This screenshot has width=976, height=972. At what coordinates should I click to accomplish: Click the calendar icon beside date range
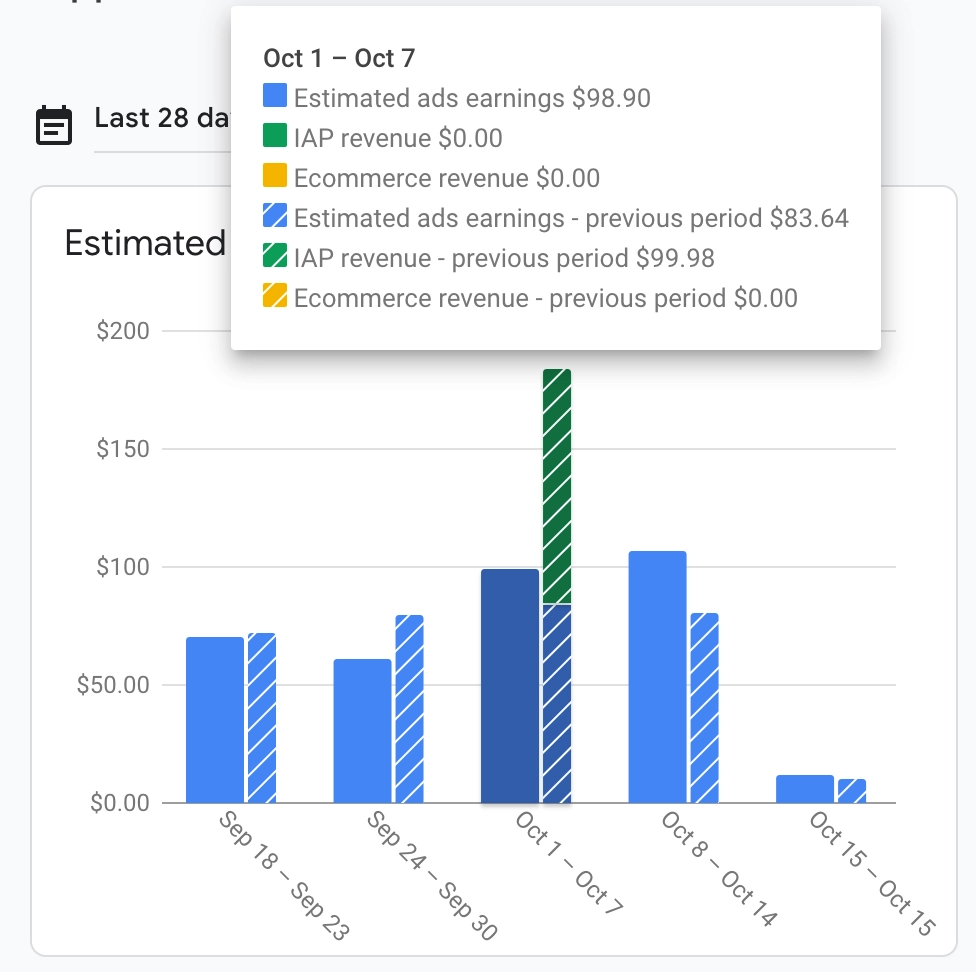point(54,125)
